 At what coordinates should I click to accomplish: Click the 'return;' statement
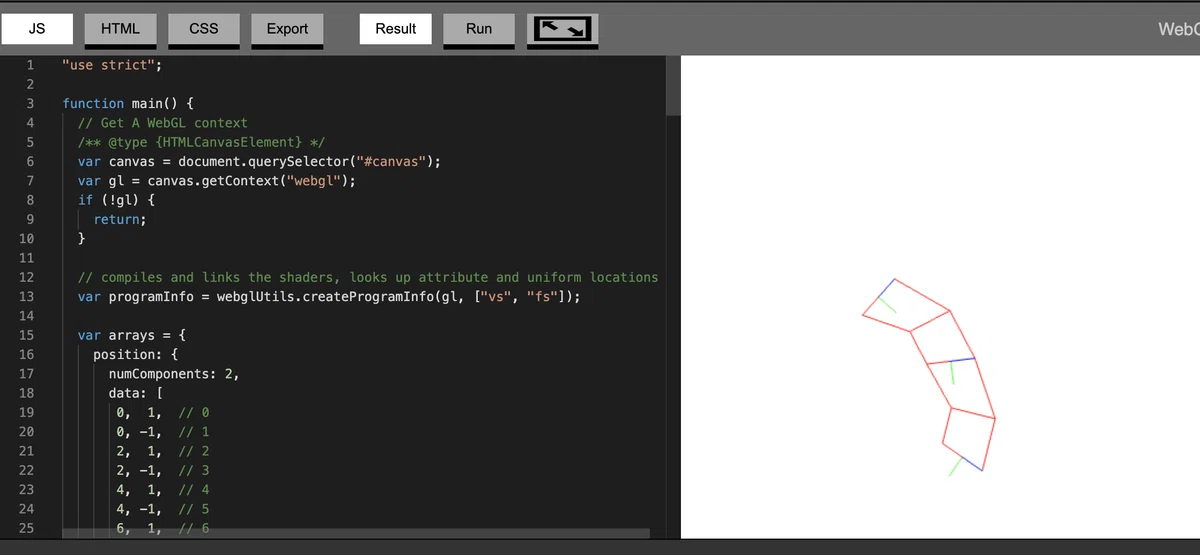pyautogui.click(x=120, y=219)
